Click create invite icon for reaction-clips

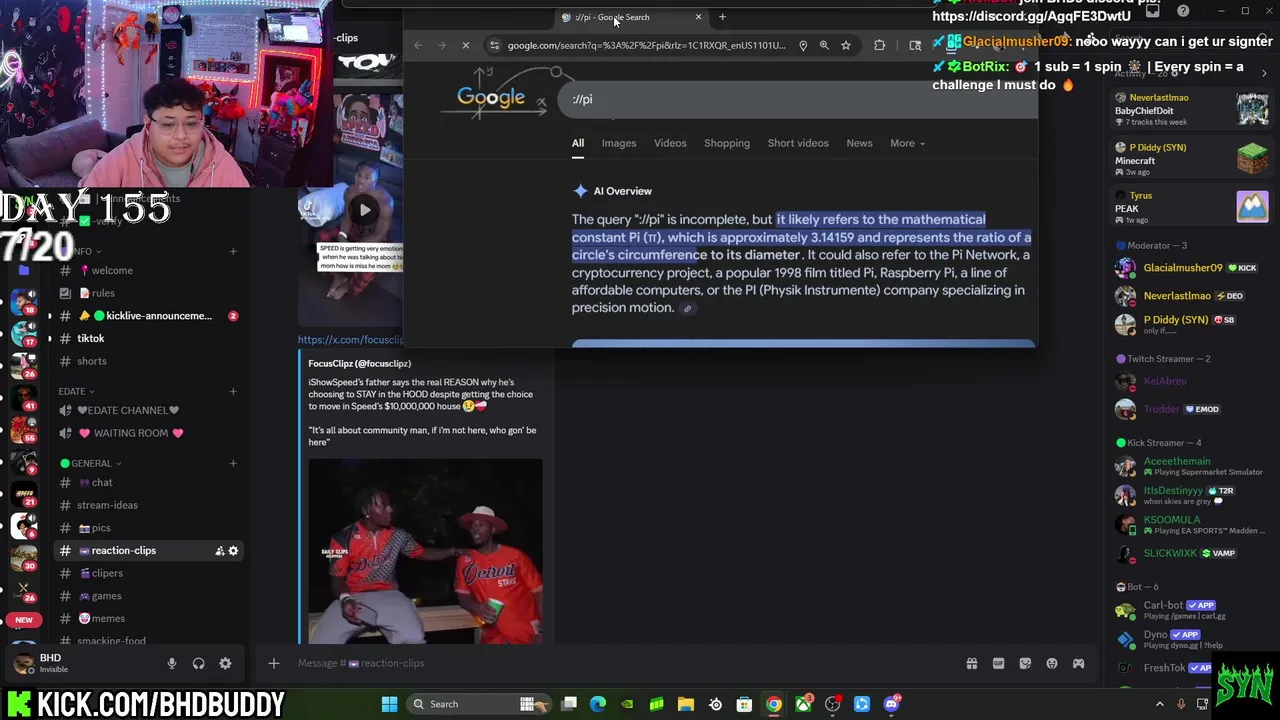pos(220,551)
